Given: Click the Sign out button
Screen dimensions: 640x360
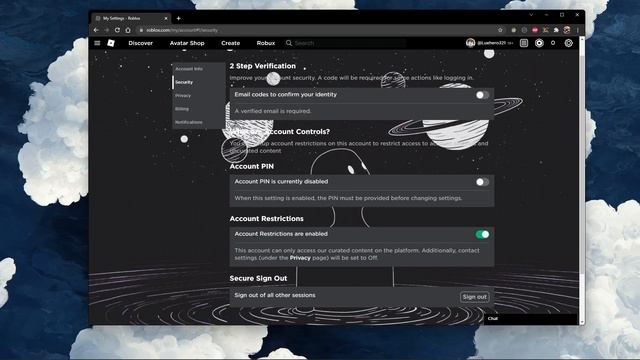Looking at the screenshot, I should [474, 297].
